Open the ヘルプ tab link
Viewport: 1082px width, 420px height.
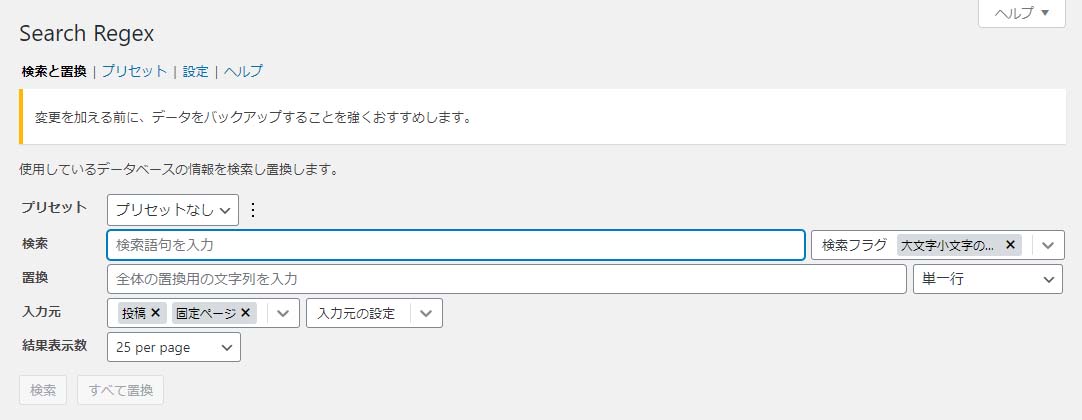(x=243, y=71)
